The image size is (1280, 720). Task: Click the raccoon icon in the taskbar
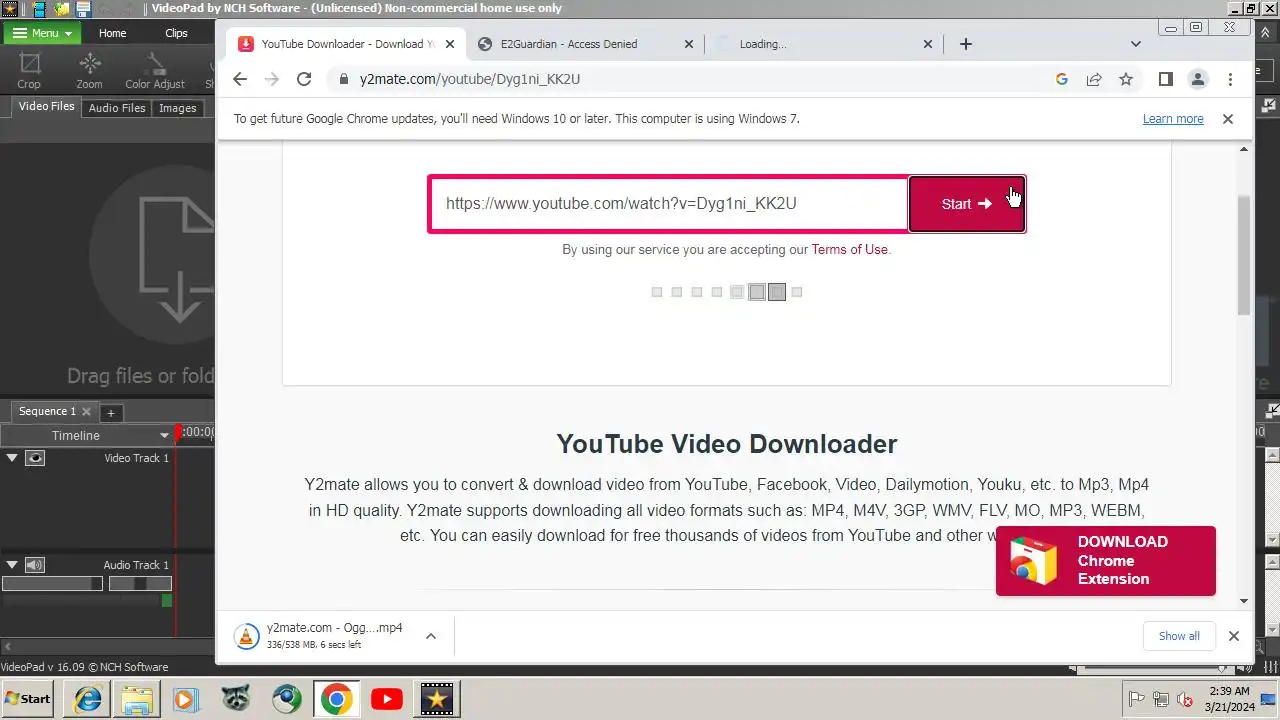tap(236, 699)
